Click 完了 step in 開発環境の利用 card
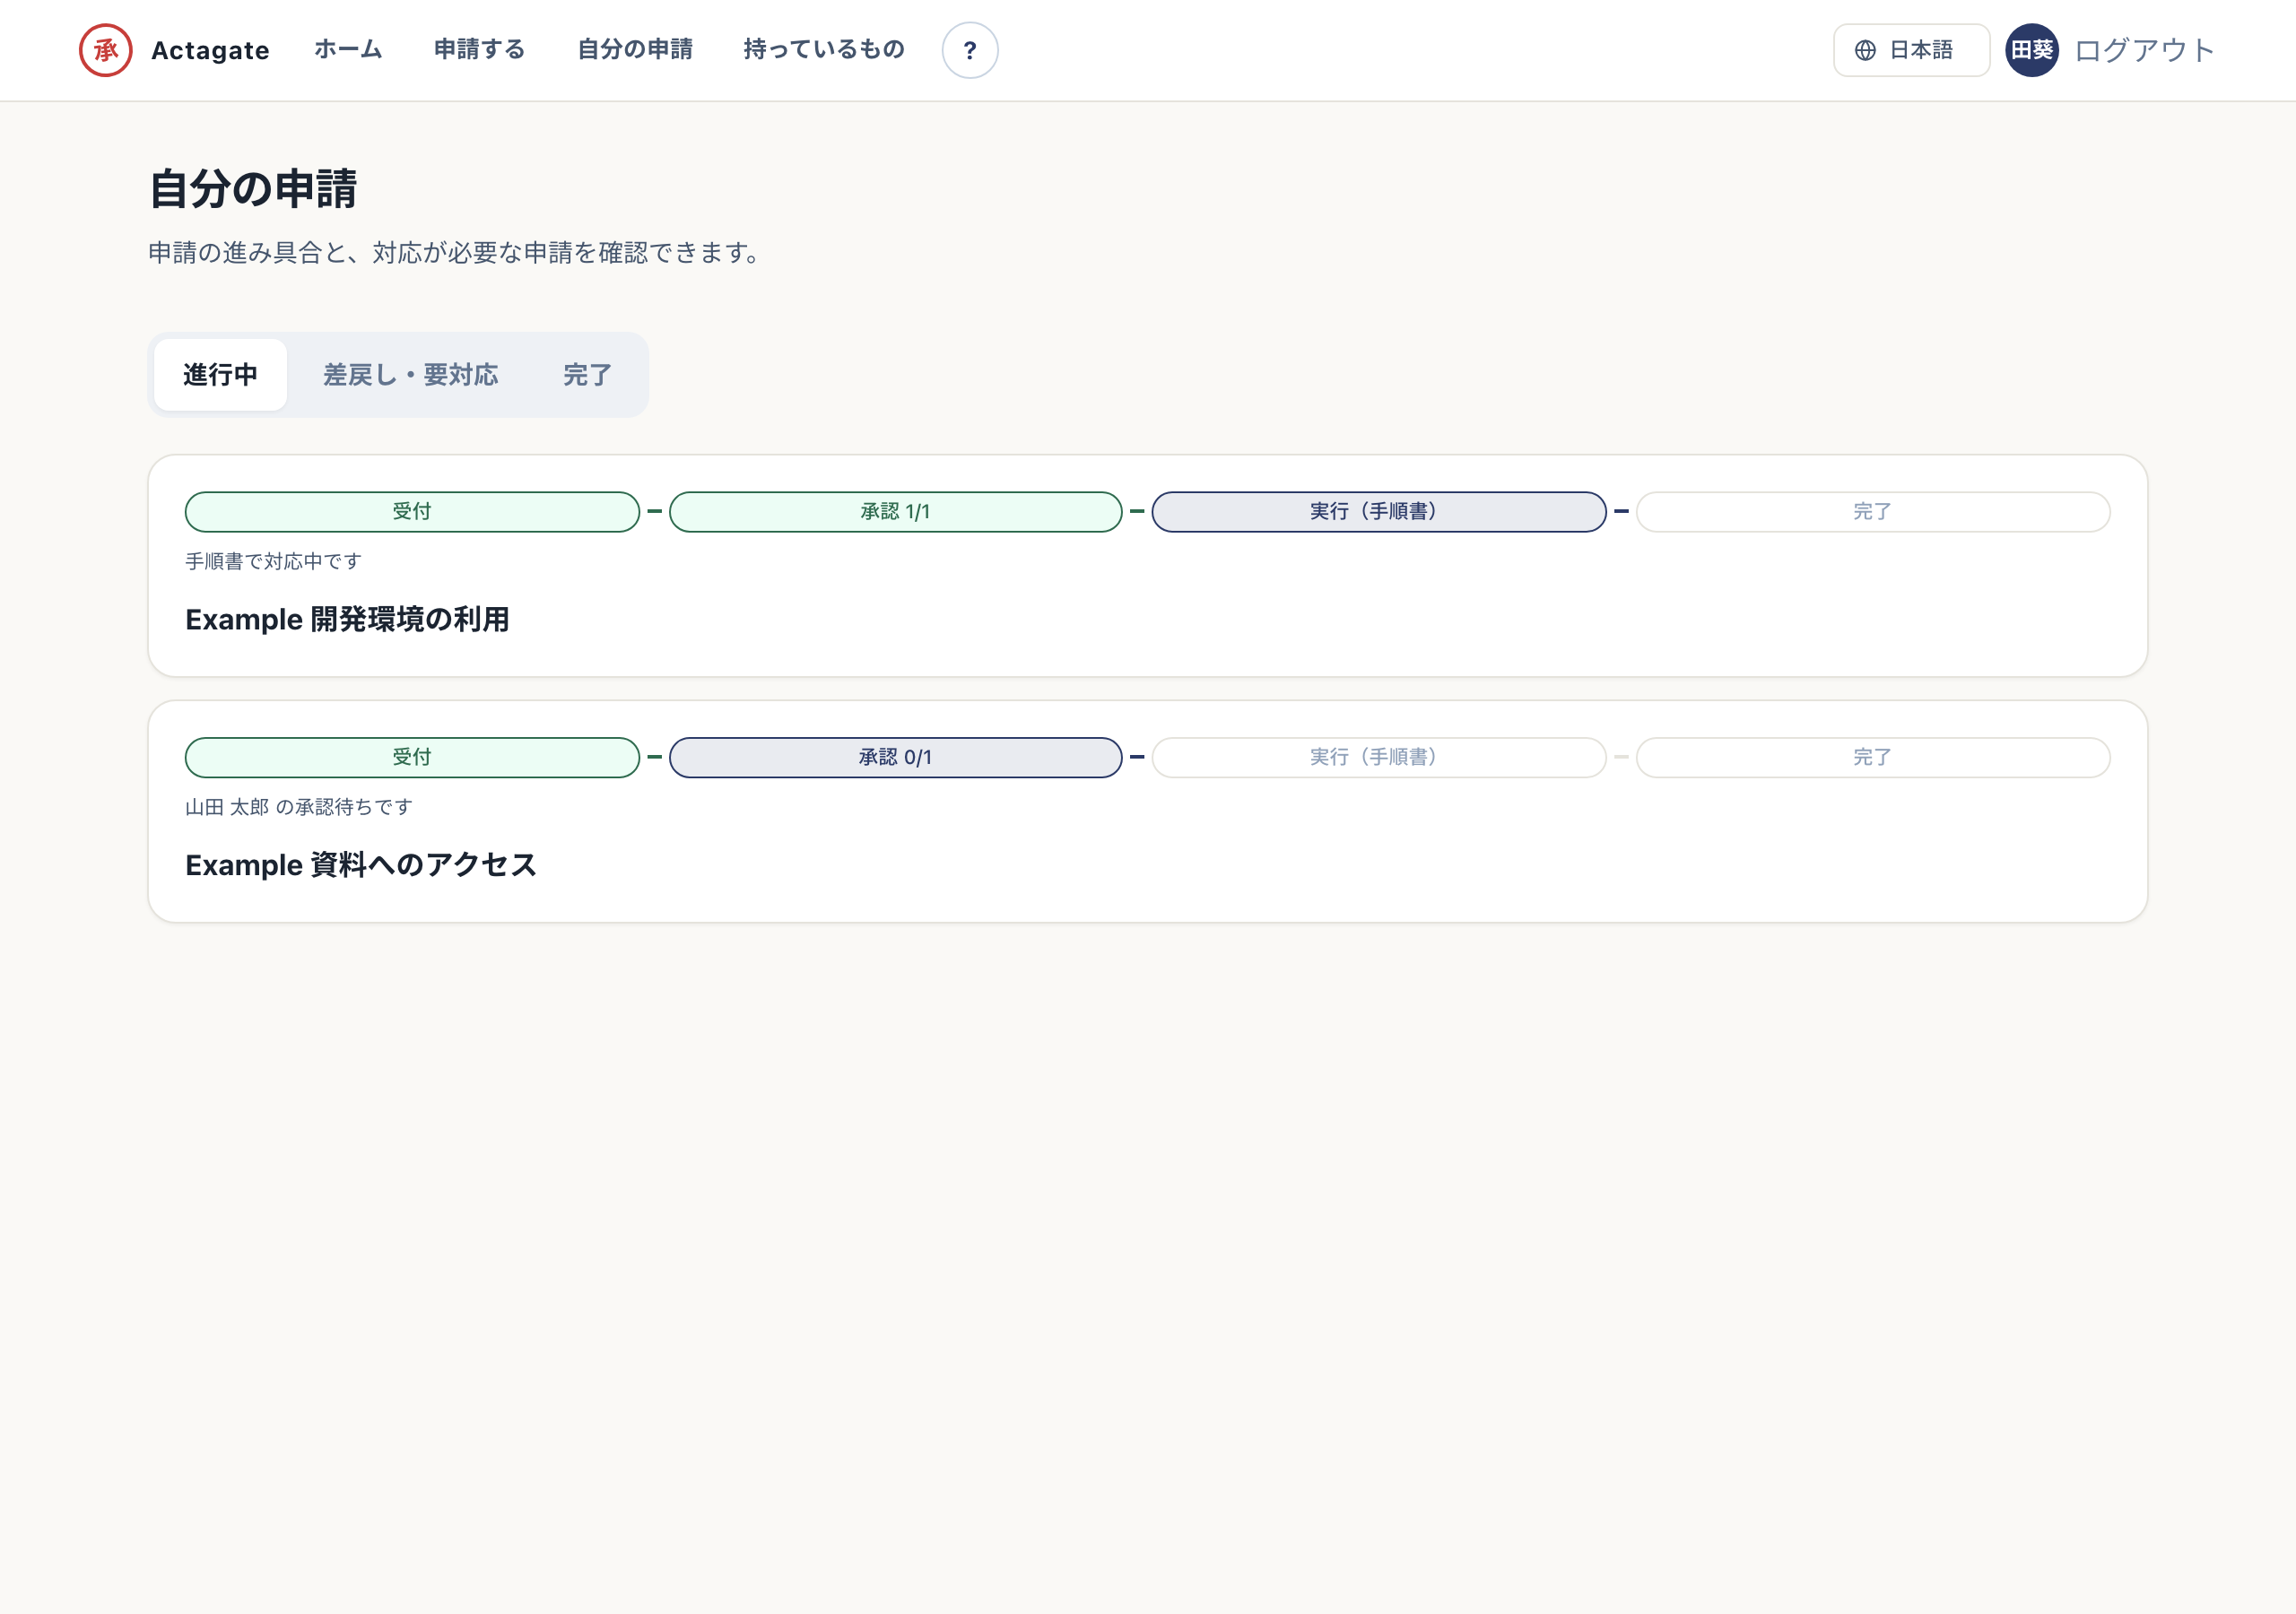Image resolution: width=2296 pixels, height=1614 pixels. coord(1873,512)
